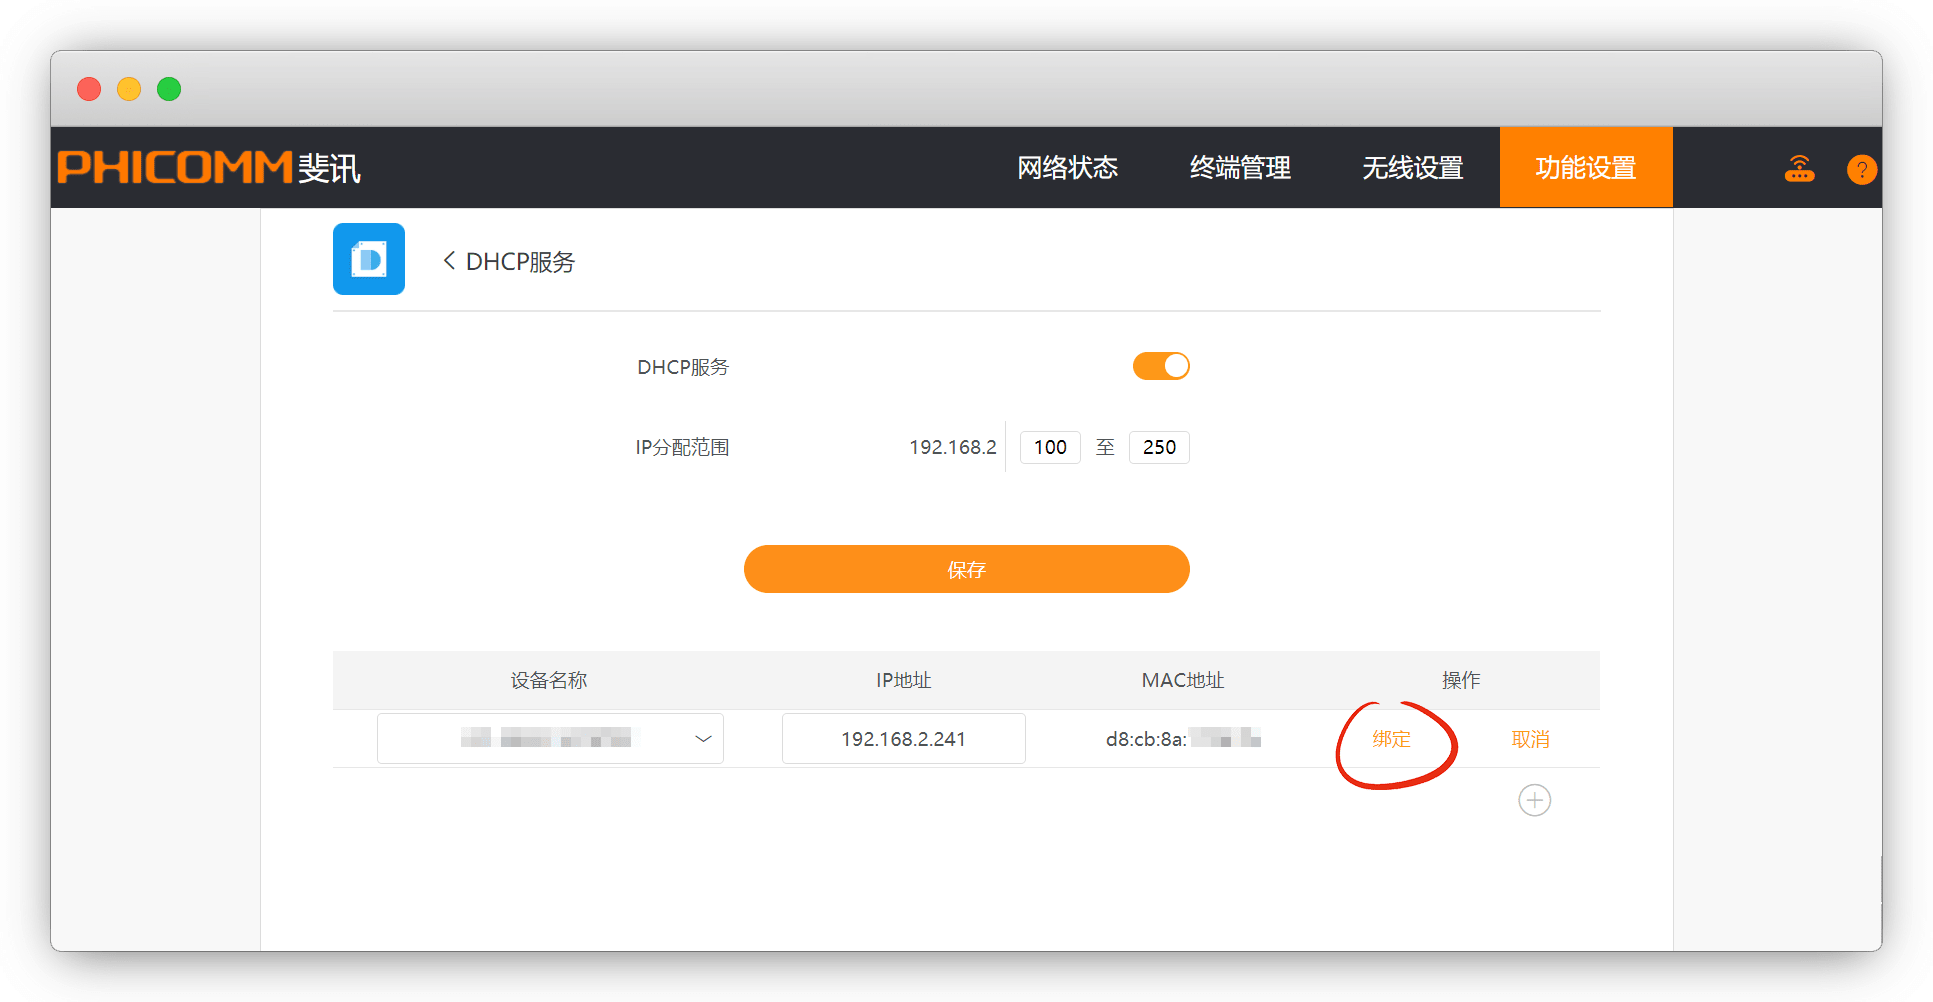Click the 绑定 link to bind device
Viewport: 1933px width, 1002px height.
[x=1391, y=739]
